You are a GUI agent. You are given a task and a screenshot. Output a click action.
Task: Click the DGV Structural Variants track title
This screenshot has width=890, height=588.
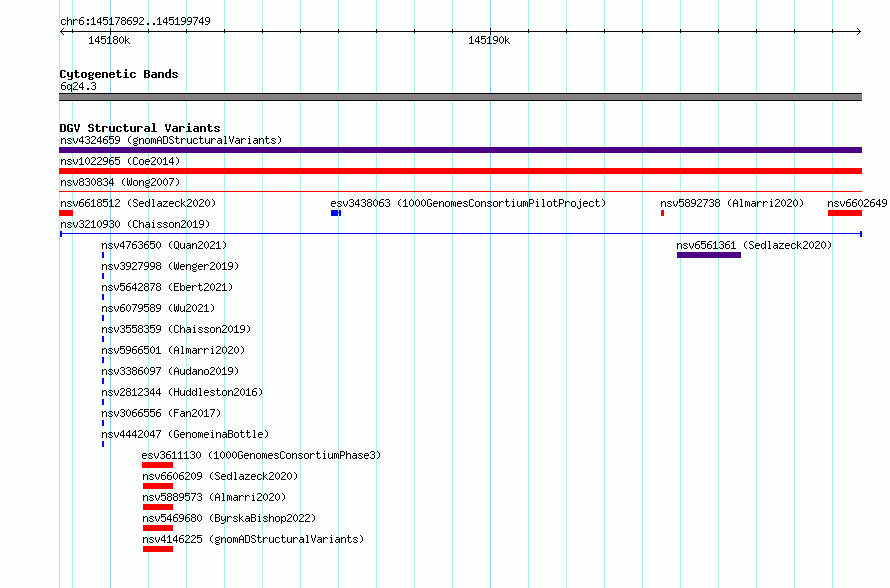click(x=140, y=128)
